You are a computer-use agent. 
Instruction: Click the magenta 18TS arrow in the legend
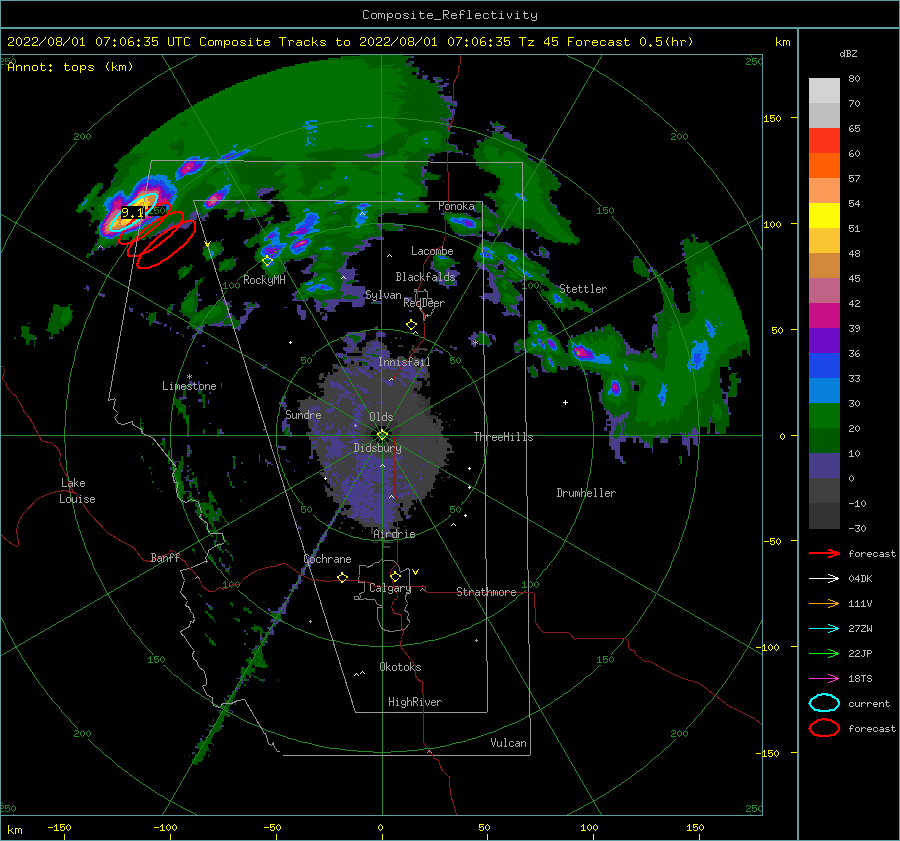tap(824, 679)
